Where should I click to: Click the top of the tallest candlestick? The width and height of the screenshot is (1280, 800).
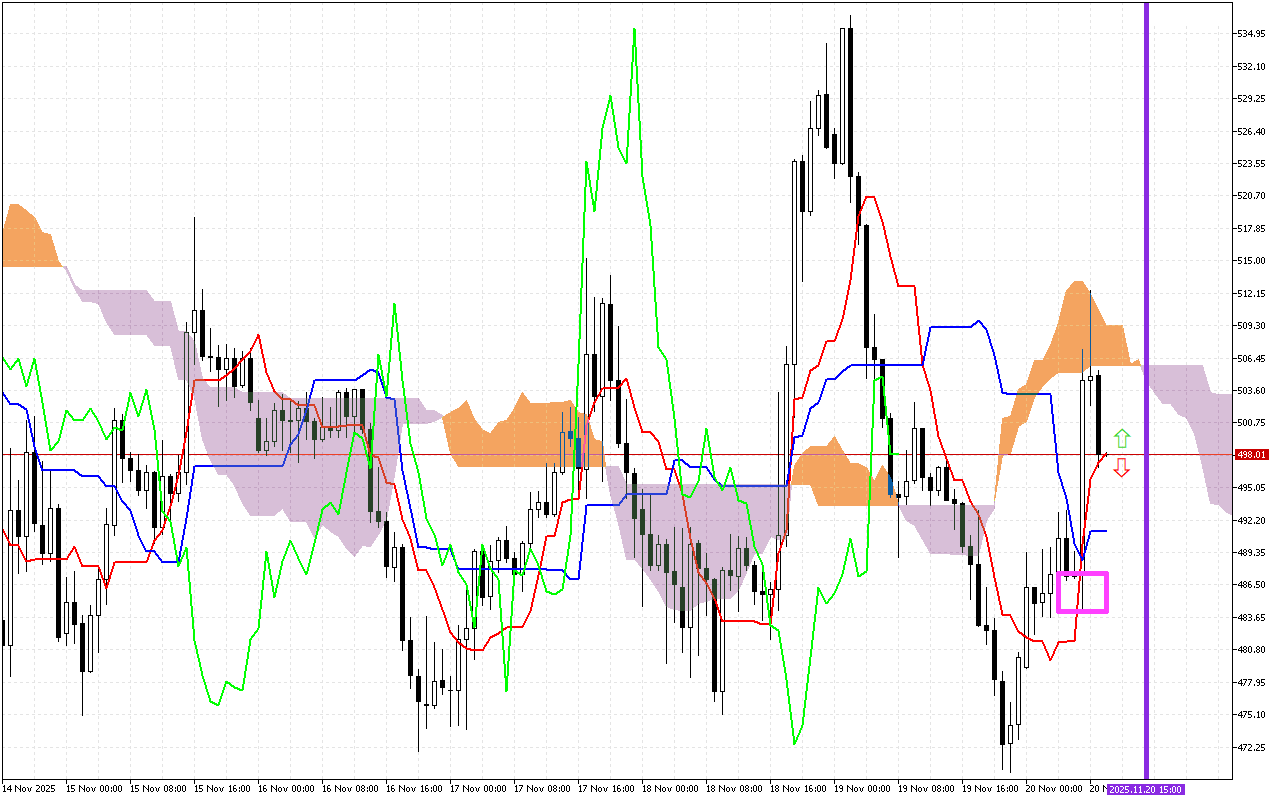click(x=850, y=16)
